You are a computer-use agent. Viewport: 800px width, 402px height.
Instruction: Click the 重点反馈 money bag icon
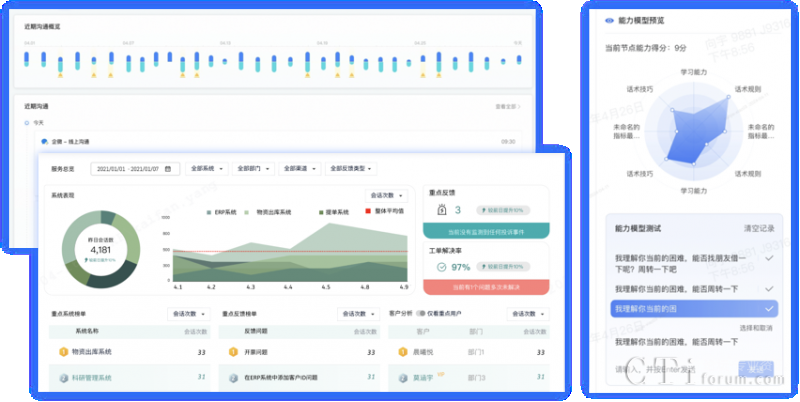pyautogui.click(x=441, y=210)
